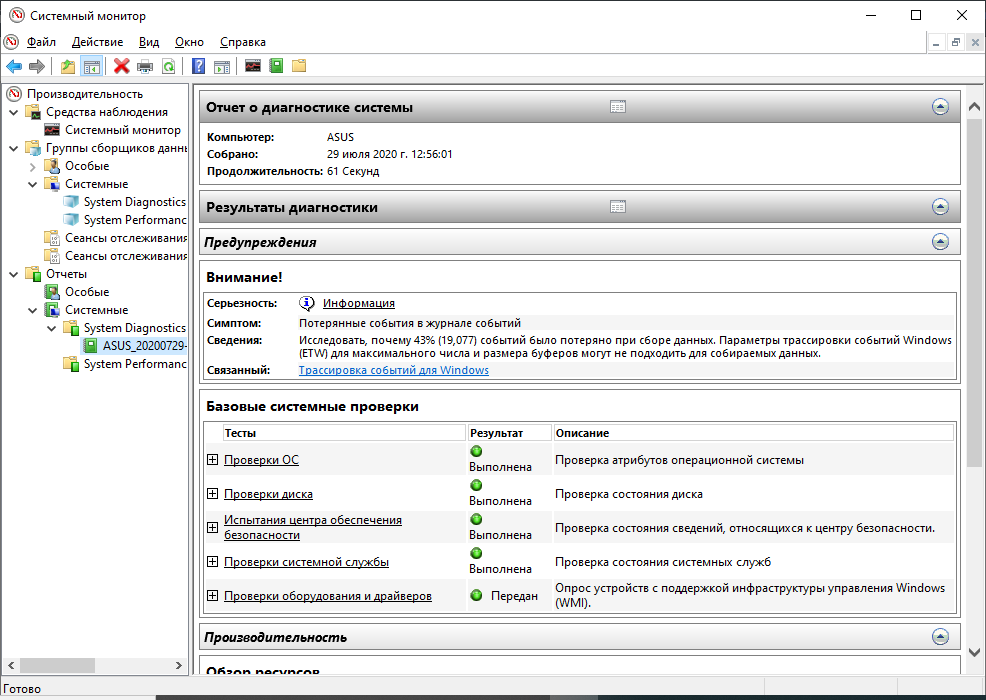Minimize the inner MDI child window
The height and width of the screenshot is (700, 986).
(936, 43)
